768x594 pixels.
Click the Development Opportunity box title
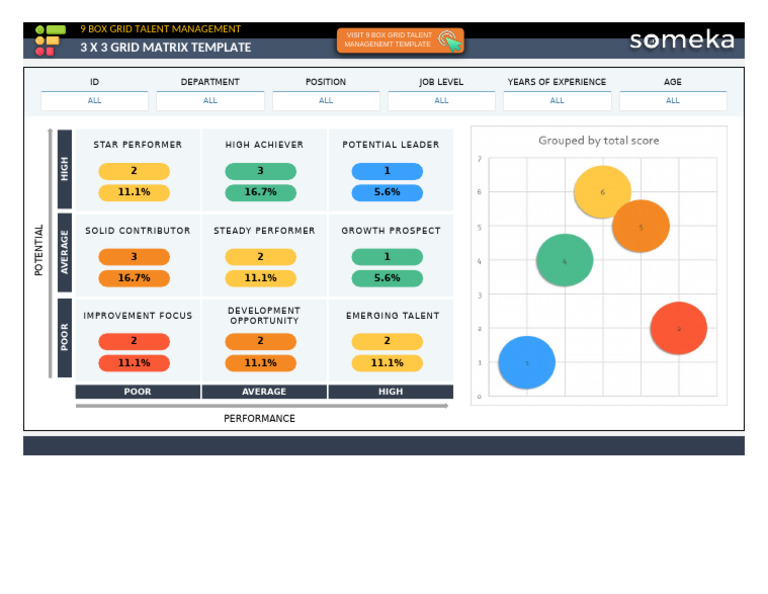(x=264, y=316)
